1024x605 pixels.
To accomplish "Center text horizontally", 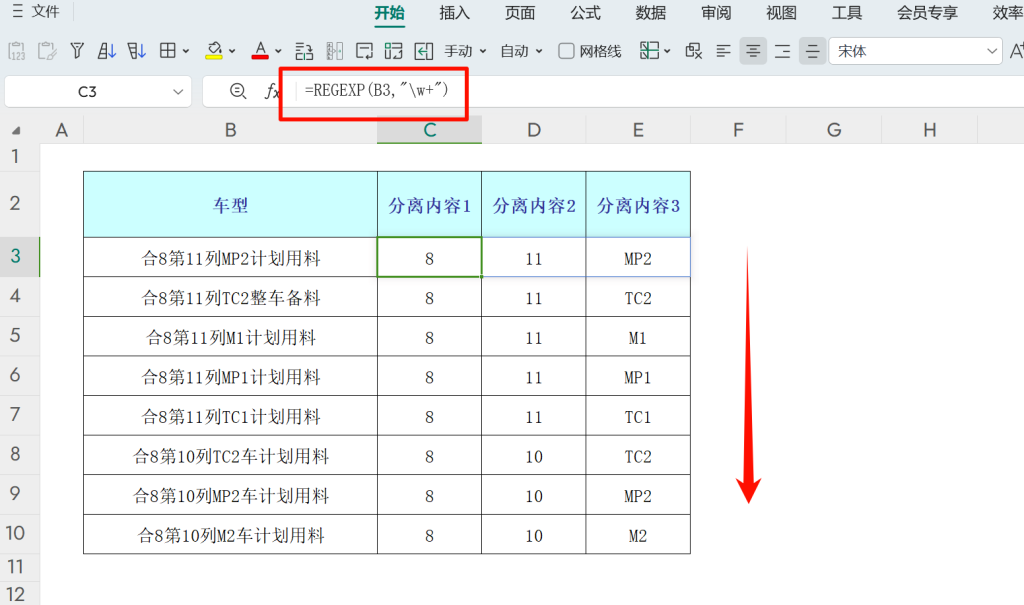I will point(753,51).
